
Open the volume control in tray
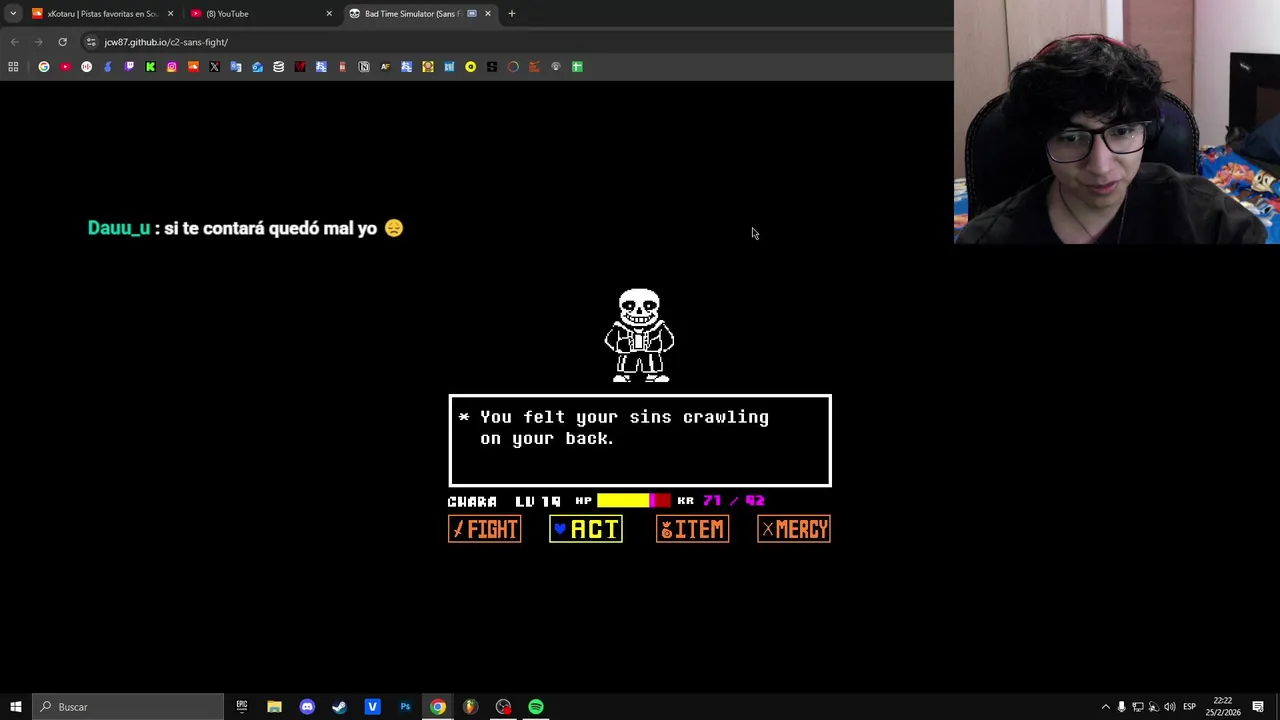[1169, 707]
